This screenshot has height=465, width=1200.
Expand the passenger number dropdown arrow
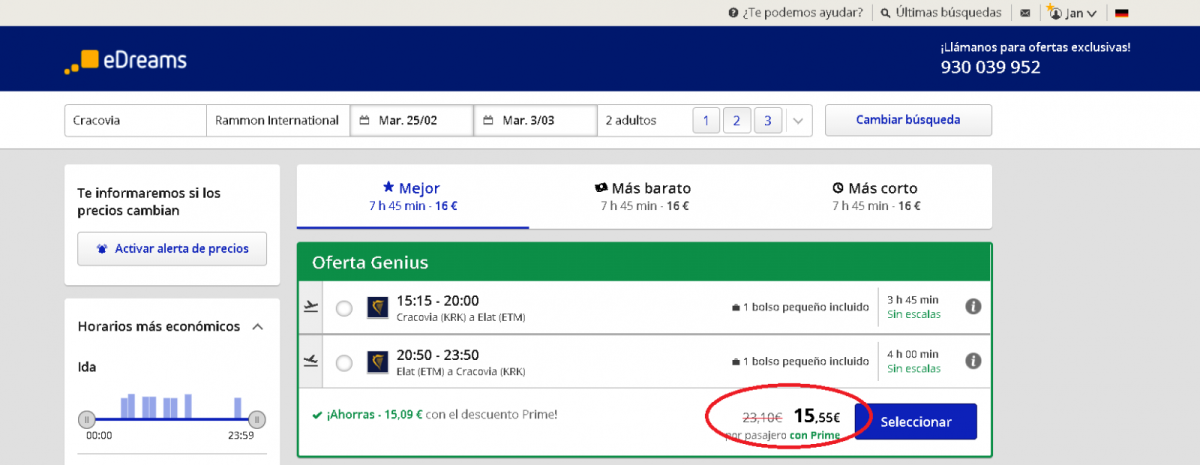point(798,121)
